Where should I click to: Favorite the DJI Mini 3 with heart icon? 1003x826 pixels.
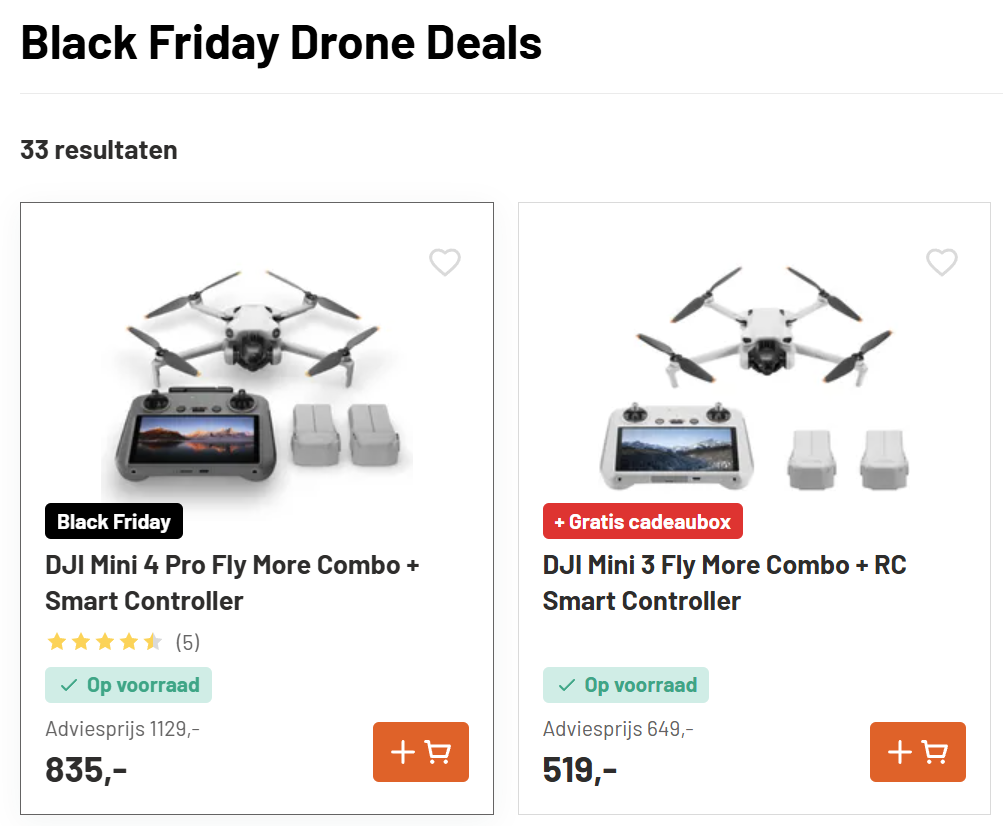(x=942, y=263)
